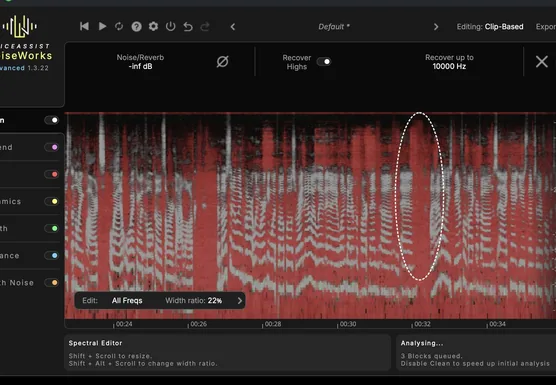This screenshot has height=385, width=556.
Task: Click the skip-to-start playback button
Action: click(x=84, y=26)
